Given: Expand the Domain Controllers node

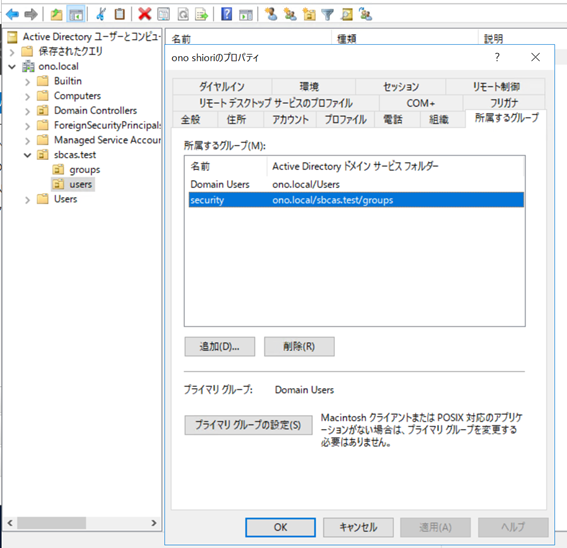Looking at the screenshot, I should (x=27, y=111).
